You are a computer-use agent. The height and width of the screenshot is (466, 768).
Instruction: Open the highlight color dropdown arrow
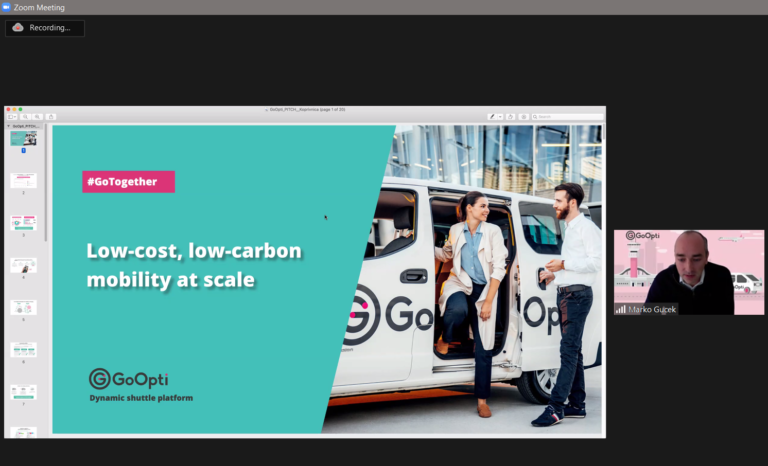click(x=500, y=117)
